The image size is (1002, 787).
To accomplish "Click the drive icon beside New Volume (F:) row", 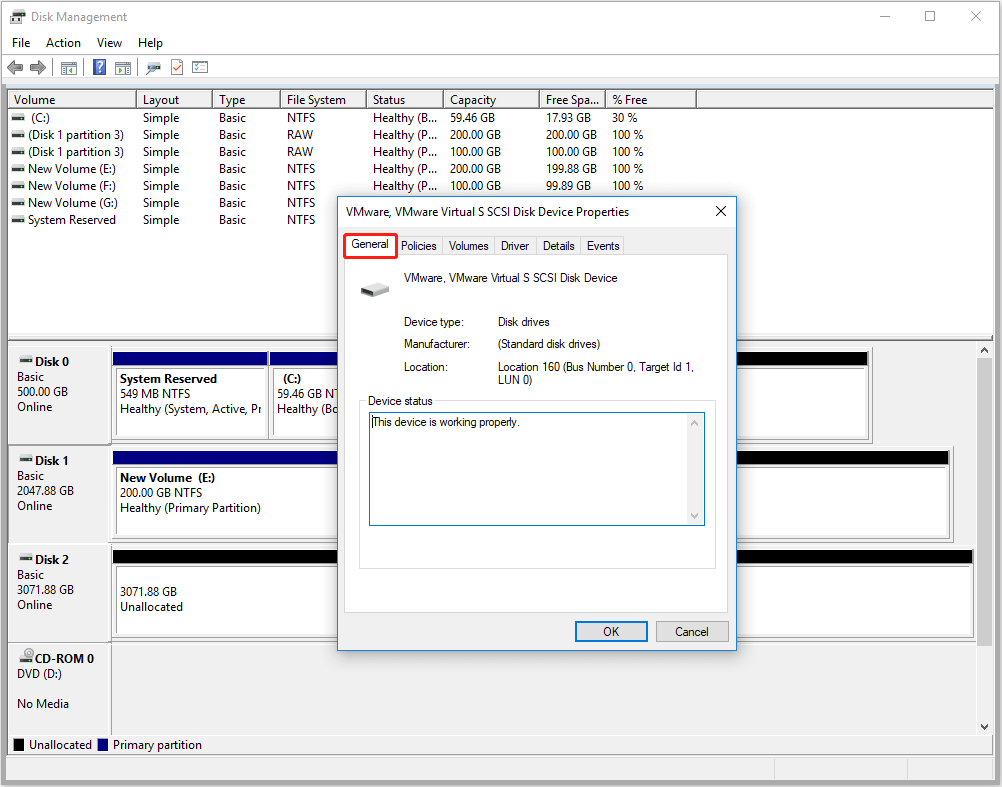I will 18,186.
